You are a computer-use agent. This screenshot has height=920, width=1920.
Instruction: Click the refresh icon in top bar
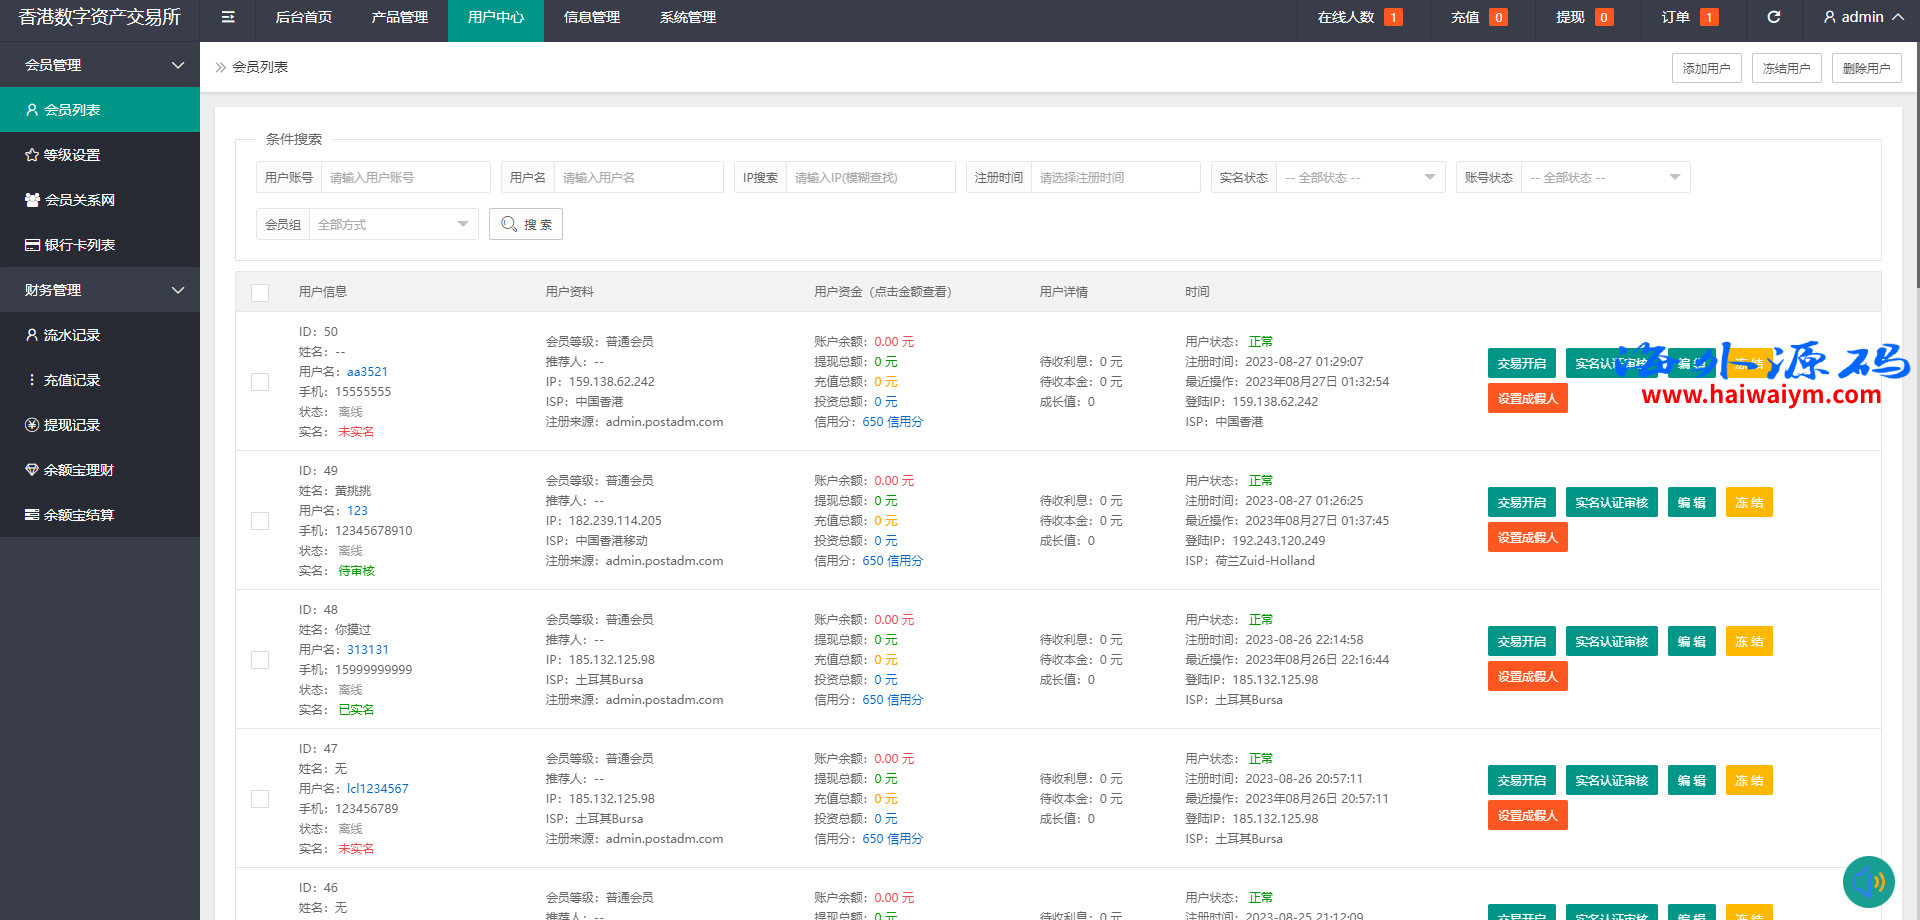tap(1773, 17)
